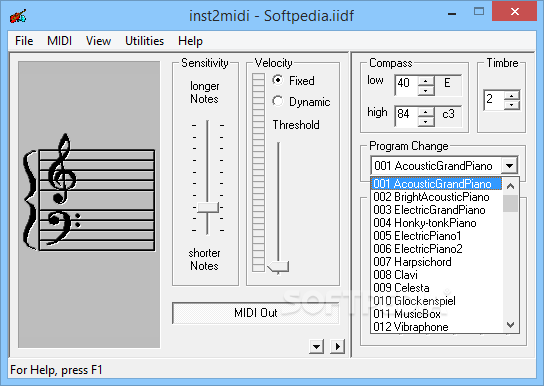Select 008 Clavi
Viewport: 544px width, 386px height.
(x=436, y=275)
